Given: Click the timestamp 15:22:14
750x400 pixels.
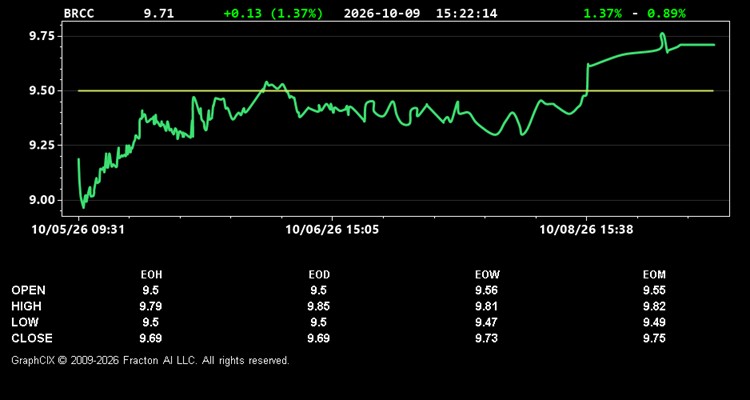Looking at the screenshot, I should [466, 13].
